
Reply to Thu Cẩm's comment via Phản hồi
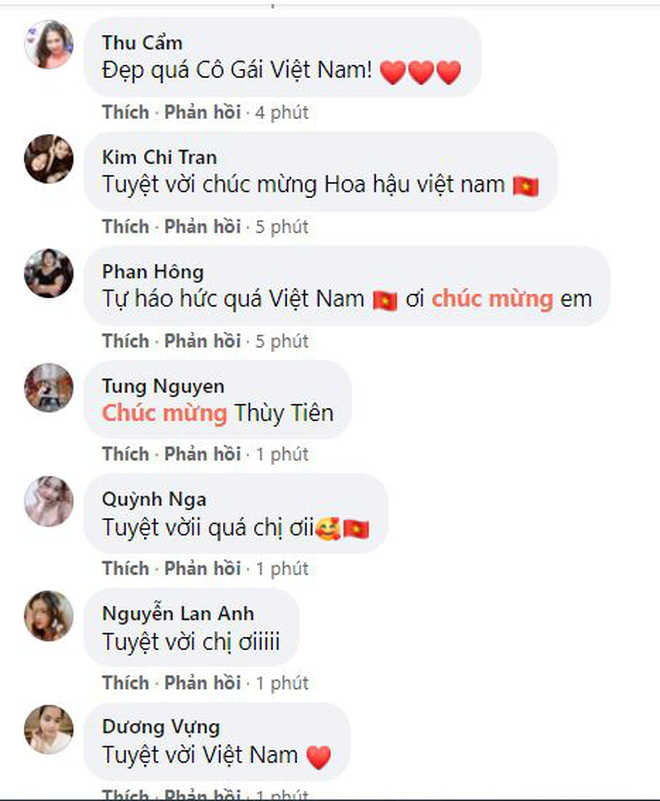[x=202, y=112]
